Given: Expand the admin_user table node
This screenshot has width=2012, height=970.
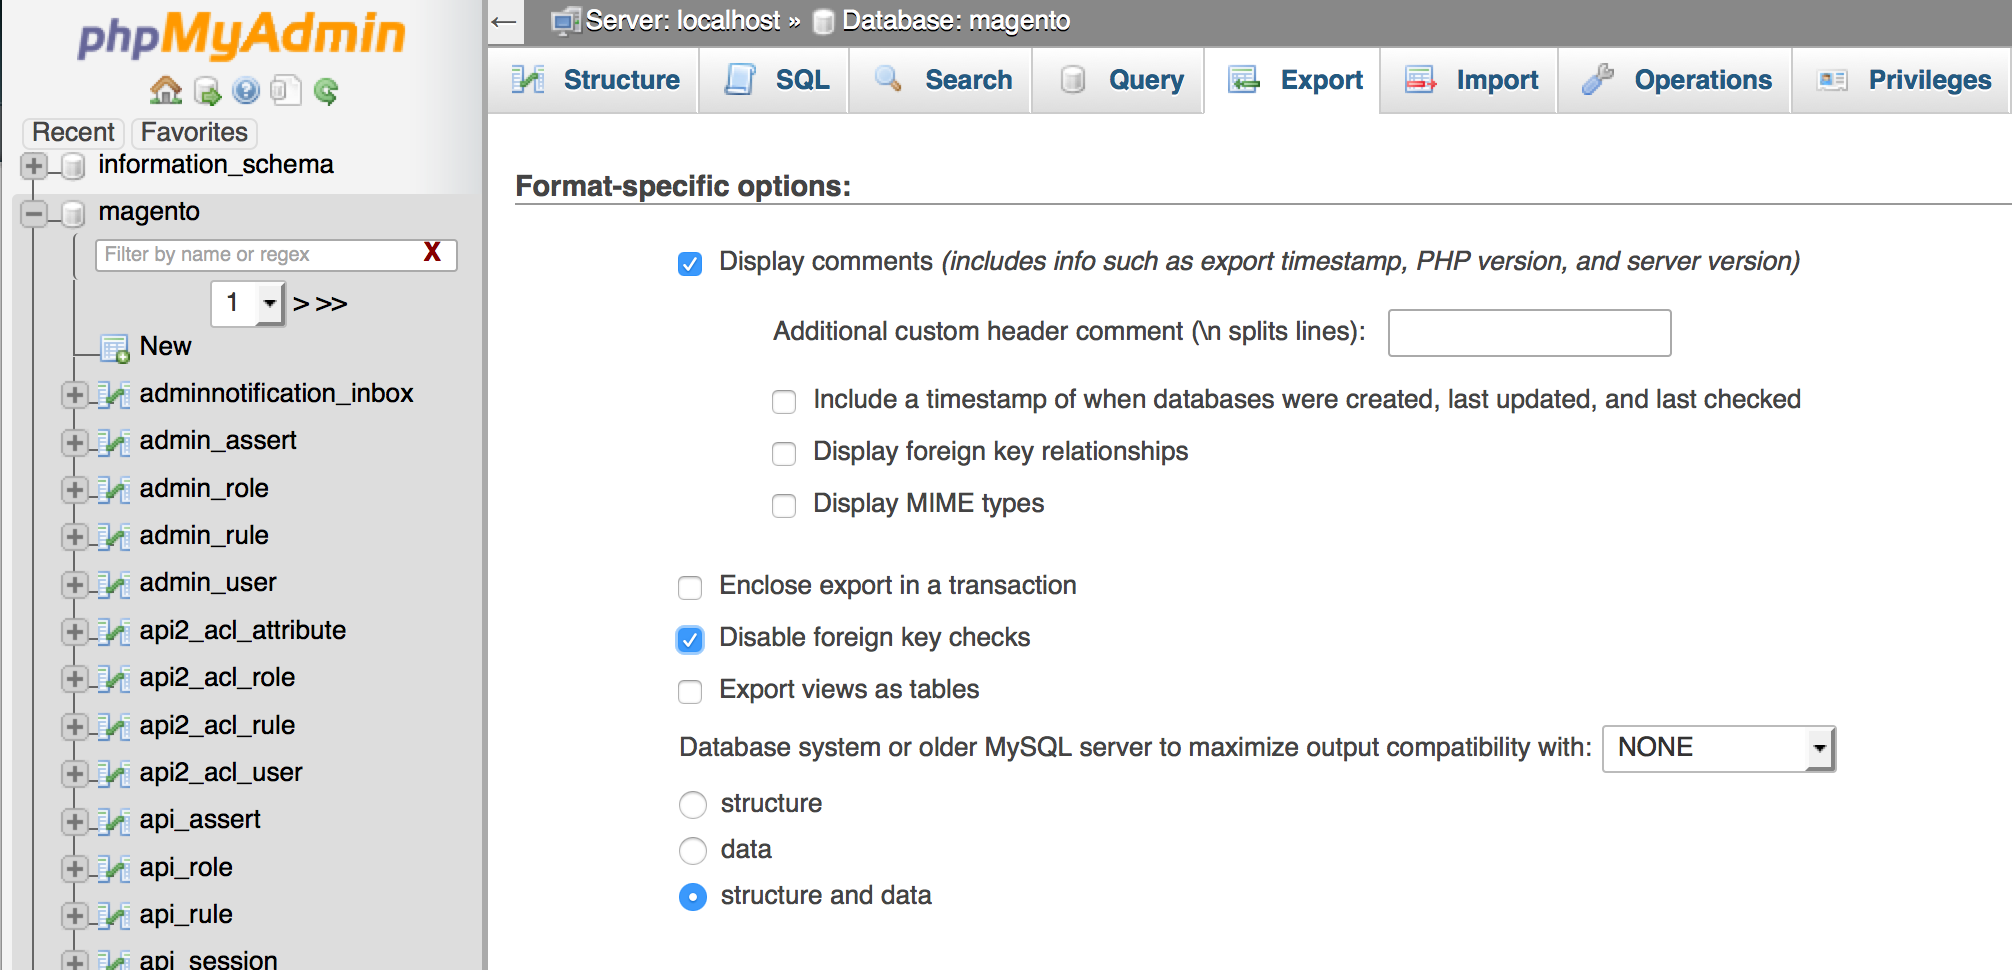Looking at the screenshot, I should [x=74, y=584].
